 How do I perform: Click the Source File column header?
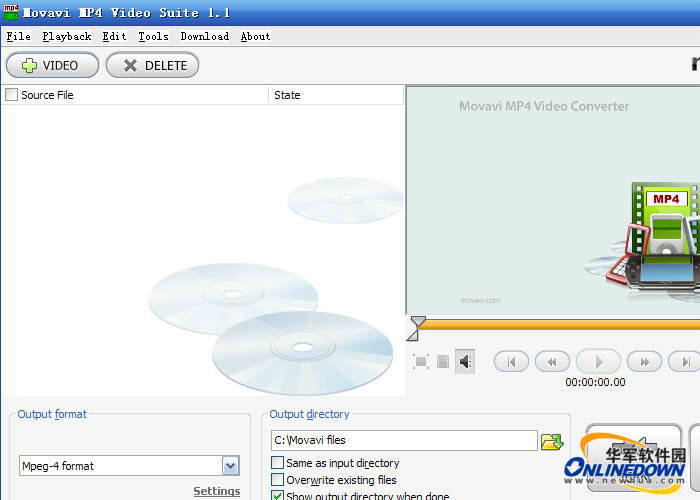click(134, 95)
